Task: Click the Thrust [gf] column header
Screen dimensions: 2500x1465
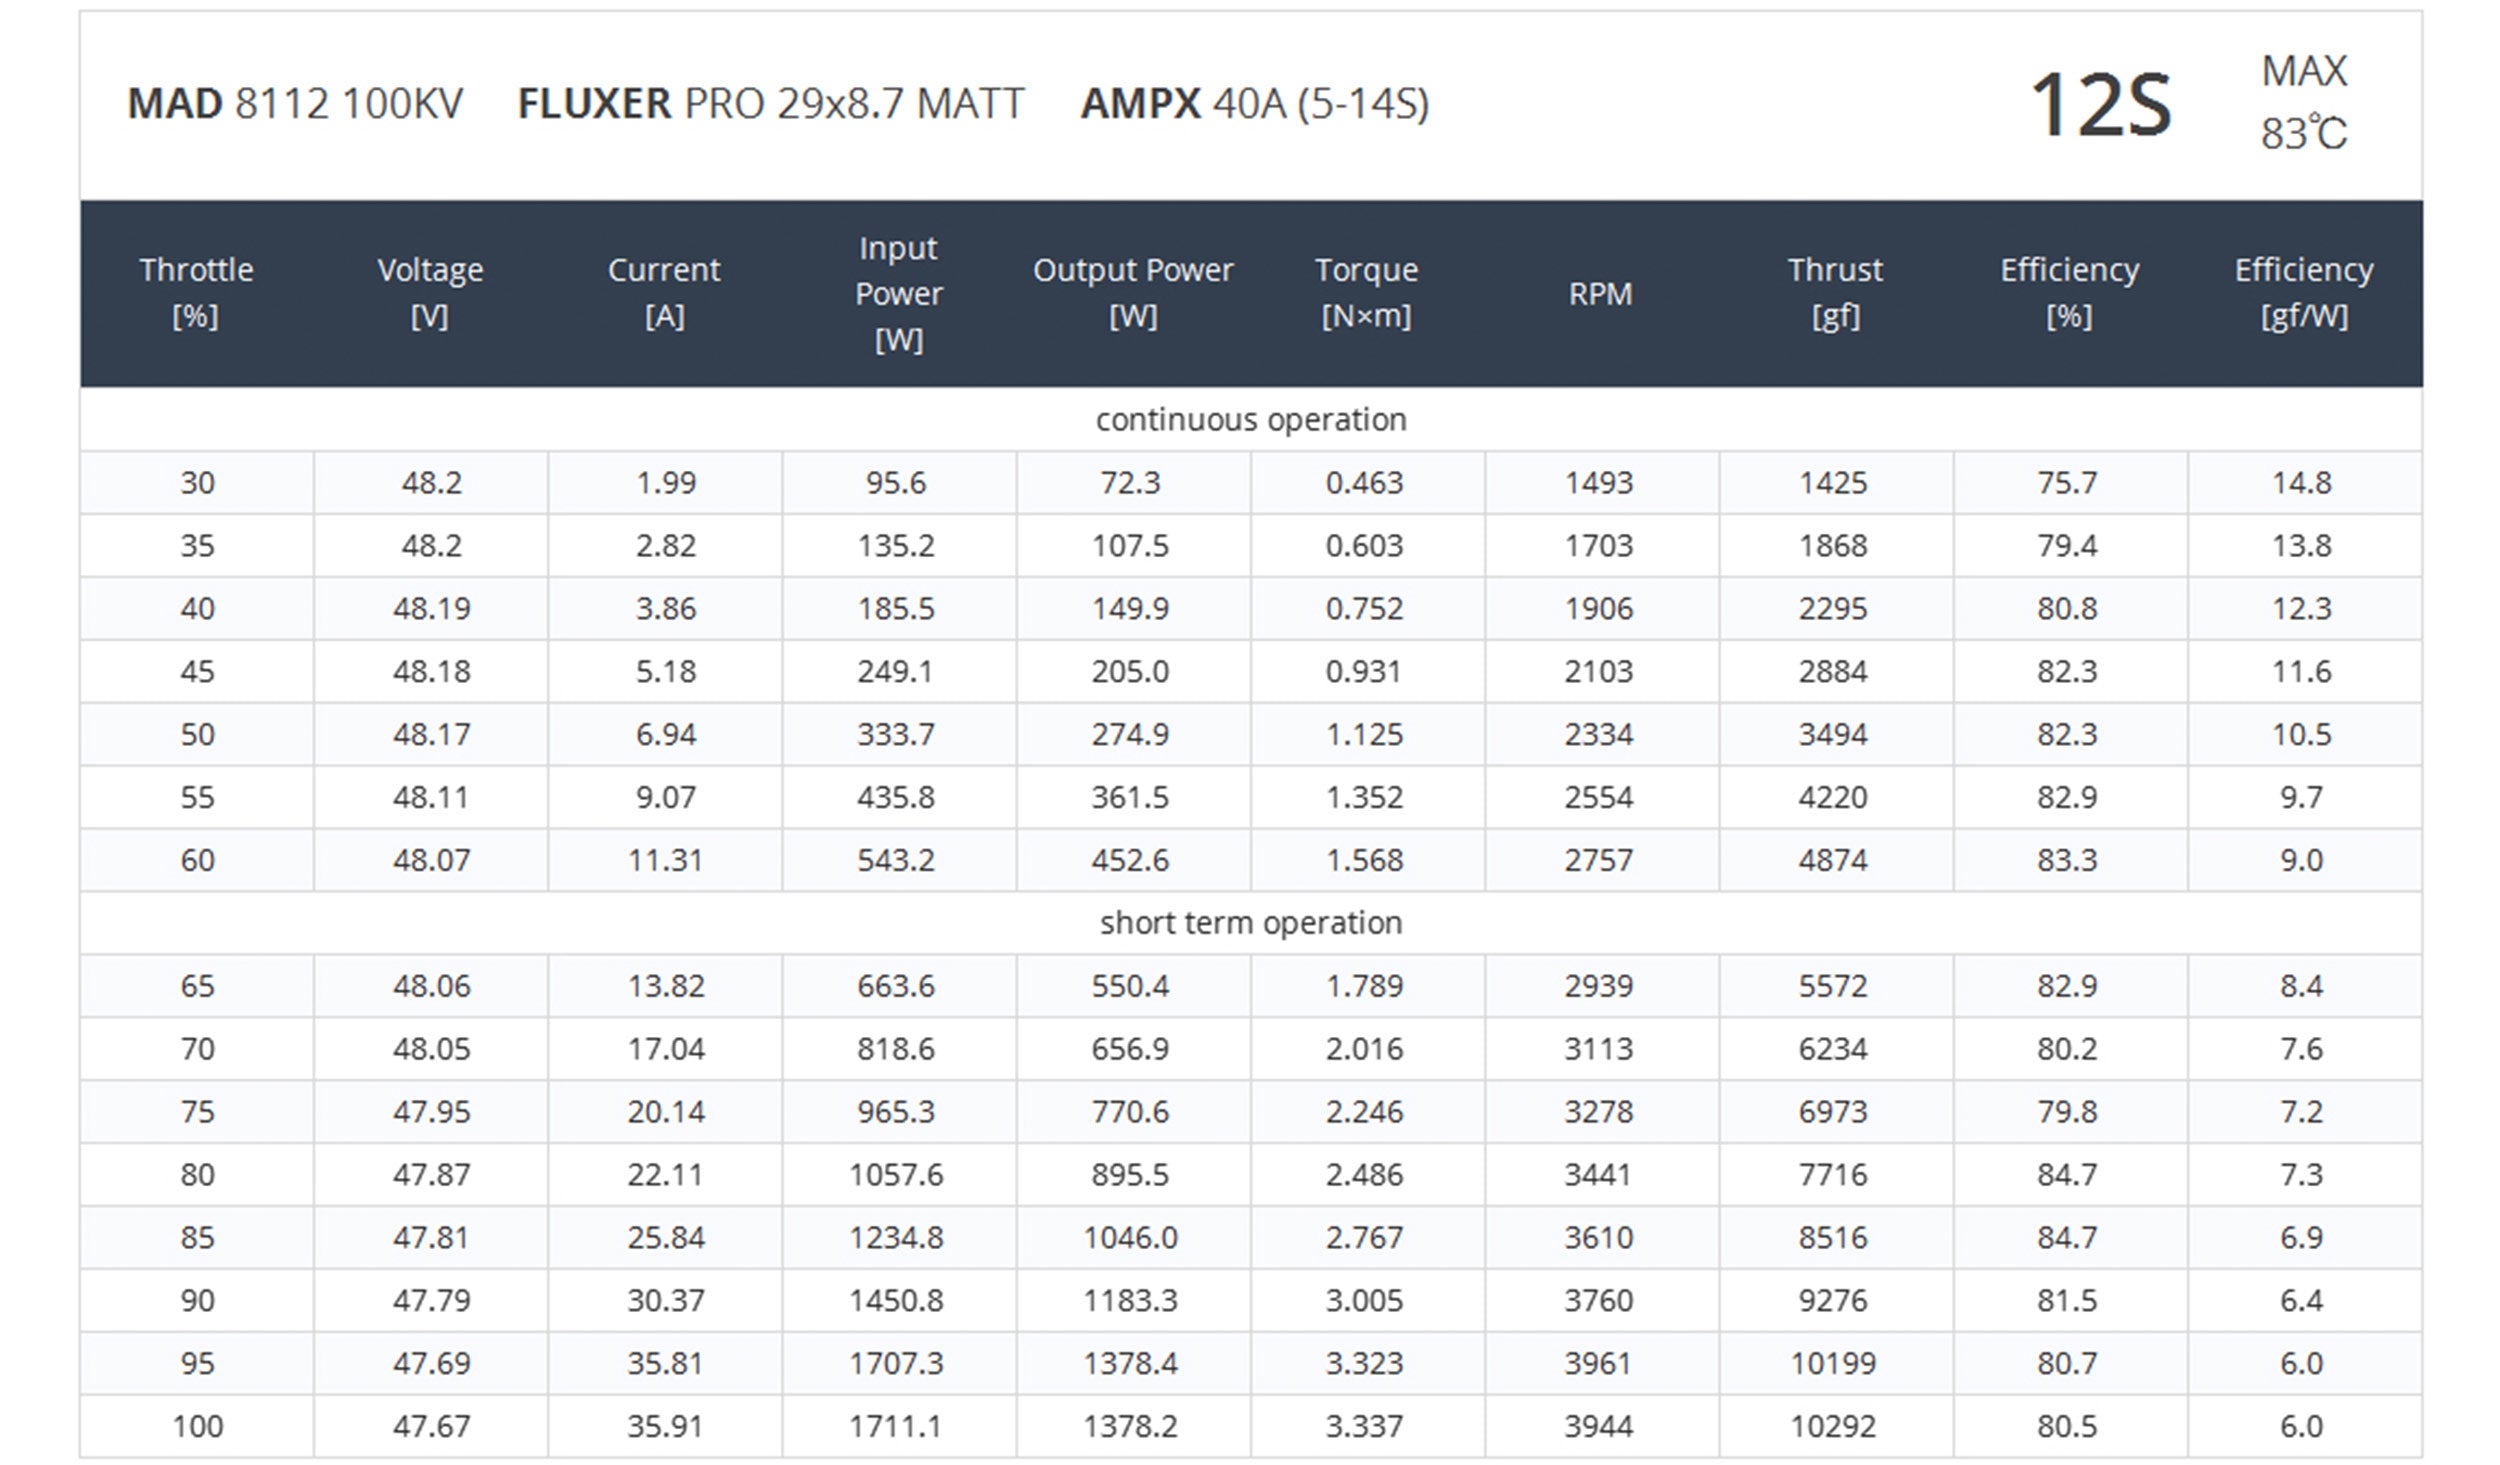Action: [x=1835, y=292]
